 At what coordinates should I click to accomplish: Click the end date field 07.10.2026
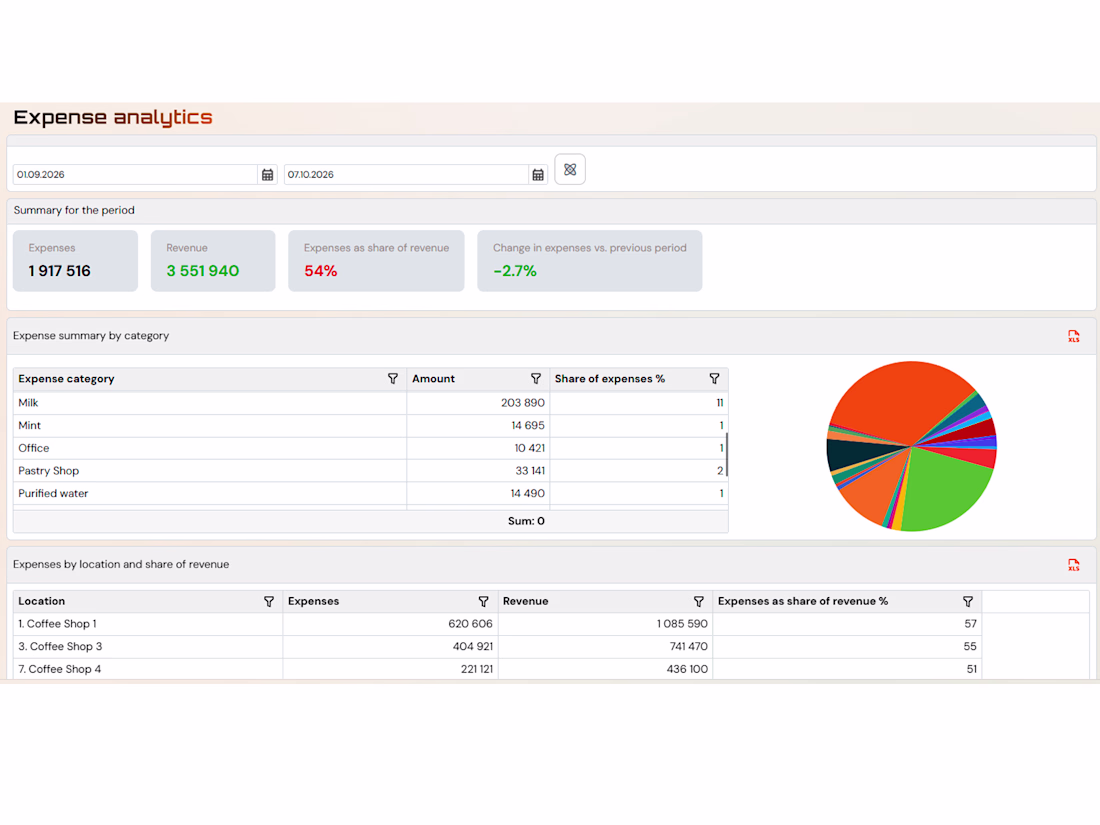(x=406, y=175)
